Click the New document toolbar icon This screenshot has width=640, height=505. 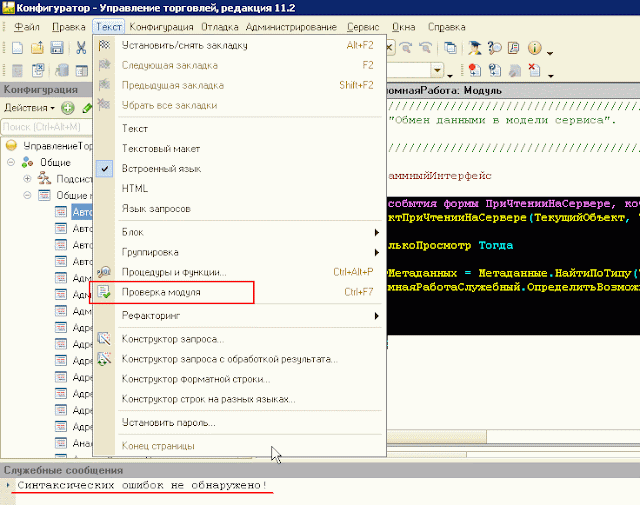pyautogui.click(x=17, y=48)
